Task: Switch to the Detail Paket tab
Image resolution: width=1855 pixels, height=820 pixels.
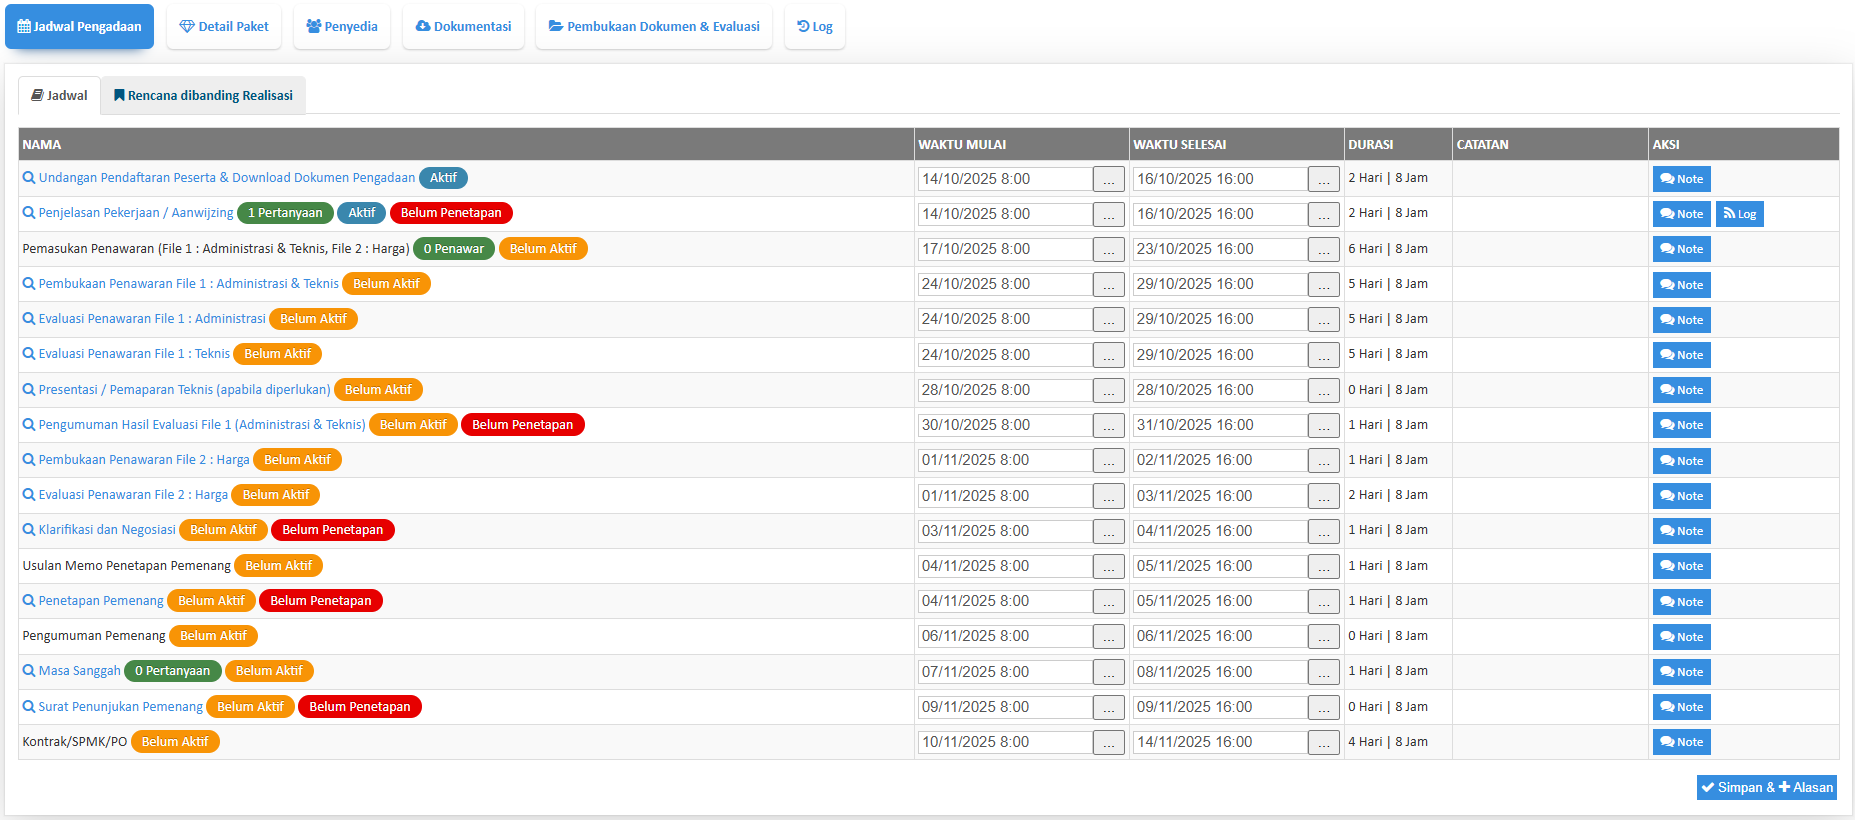Action: [224, 27]
